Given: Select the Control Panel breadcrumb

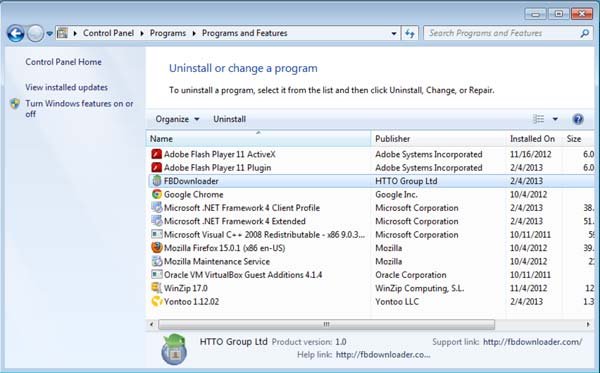Looking at the screenshot, I should [108, 33].
